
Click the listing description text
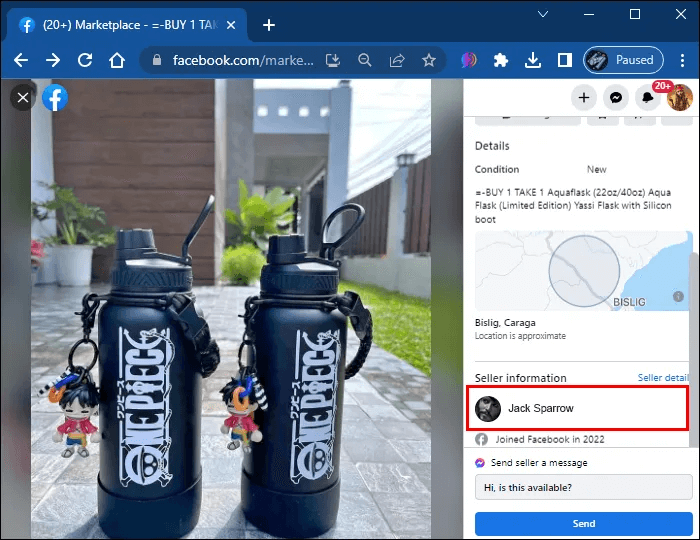pyautogui.click(x=573, y=206)
